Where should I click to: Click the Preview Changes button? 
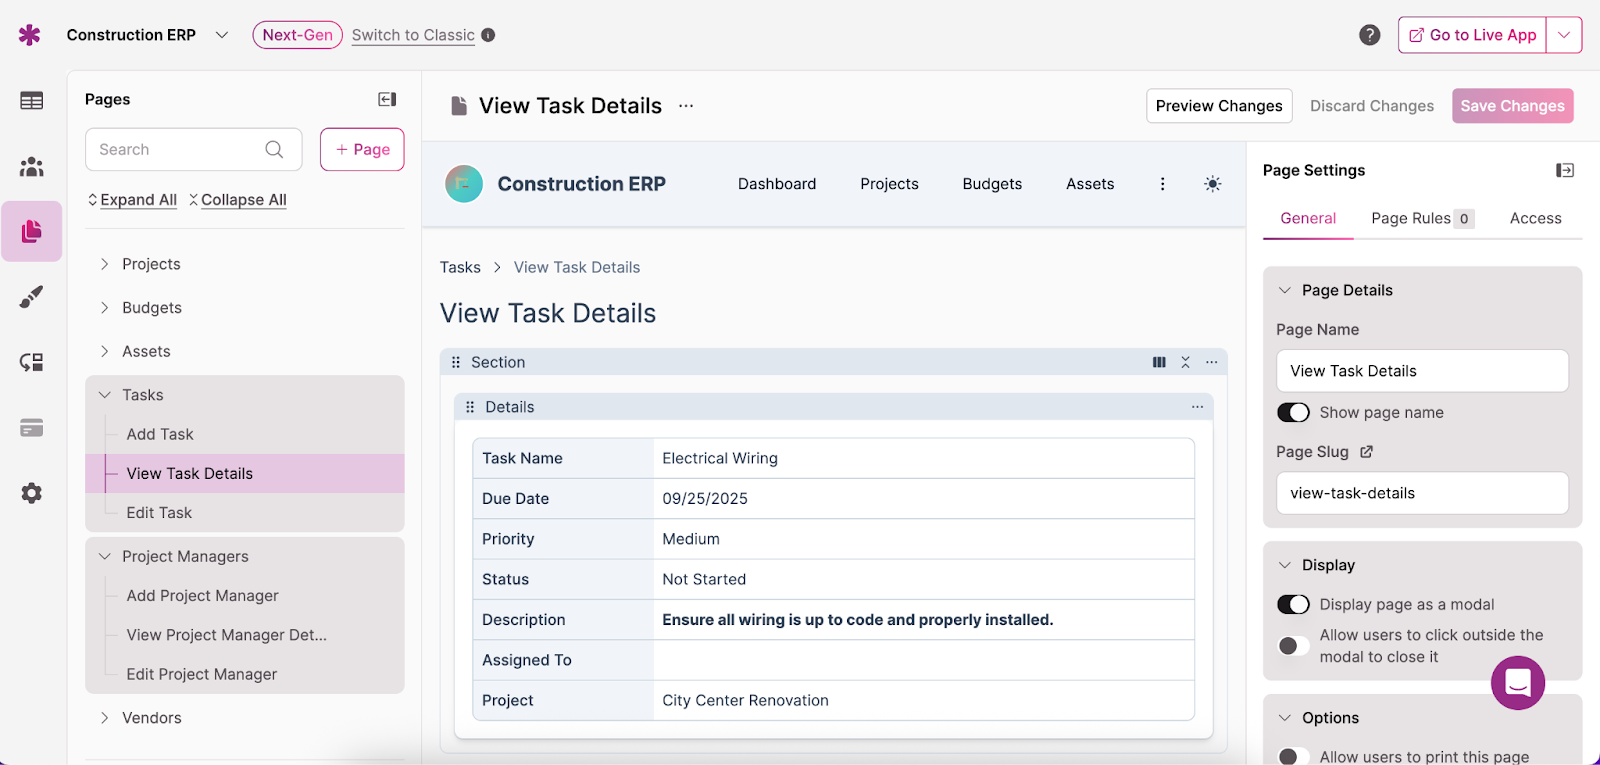pyautogui.click(x=1218, y=106)
